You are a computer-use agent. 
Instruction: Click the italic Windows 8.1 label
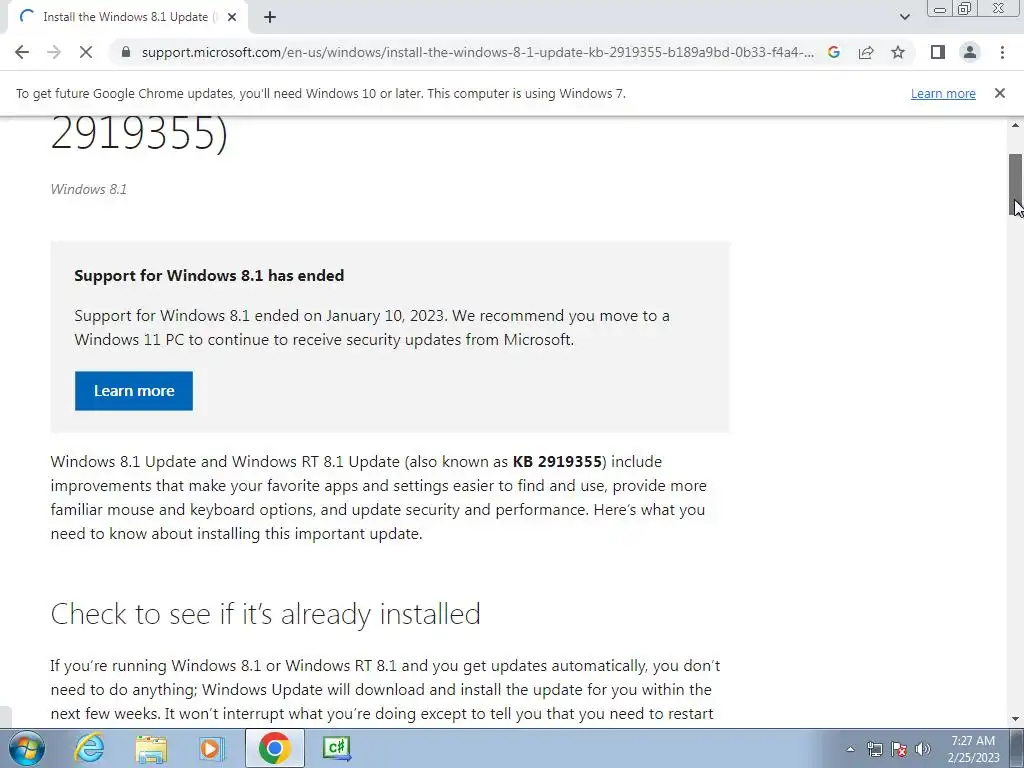pos(89,189)
